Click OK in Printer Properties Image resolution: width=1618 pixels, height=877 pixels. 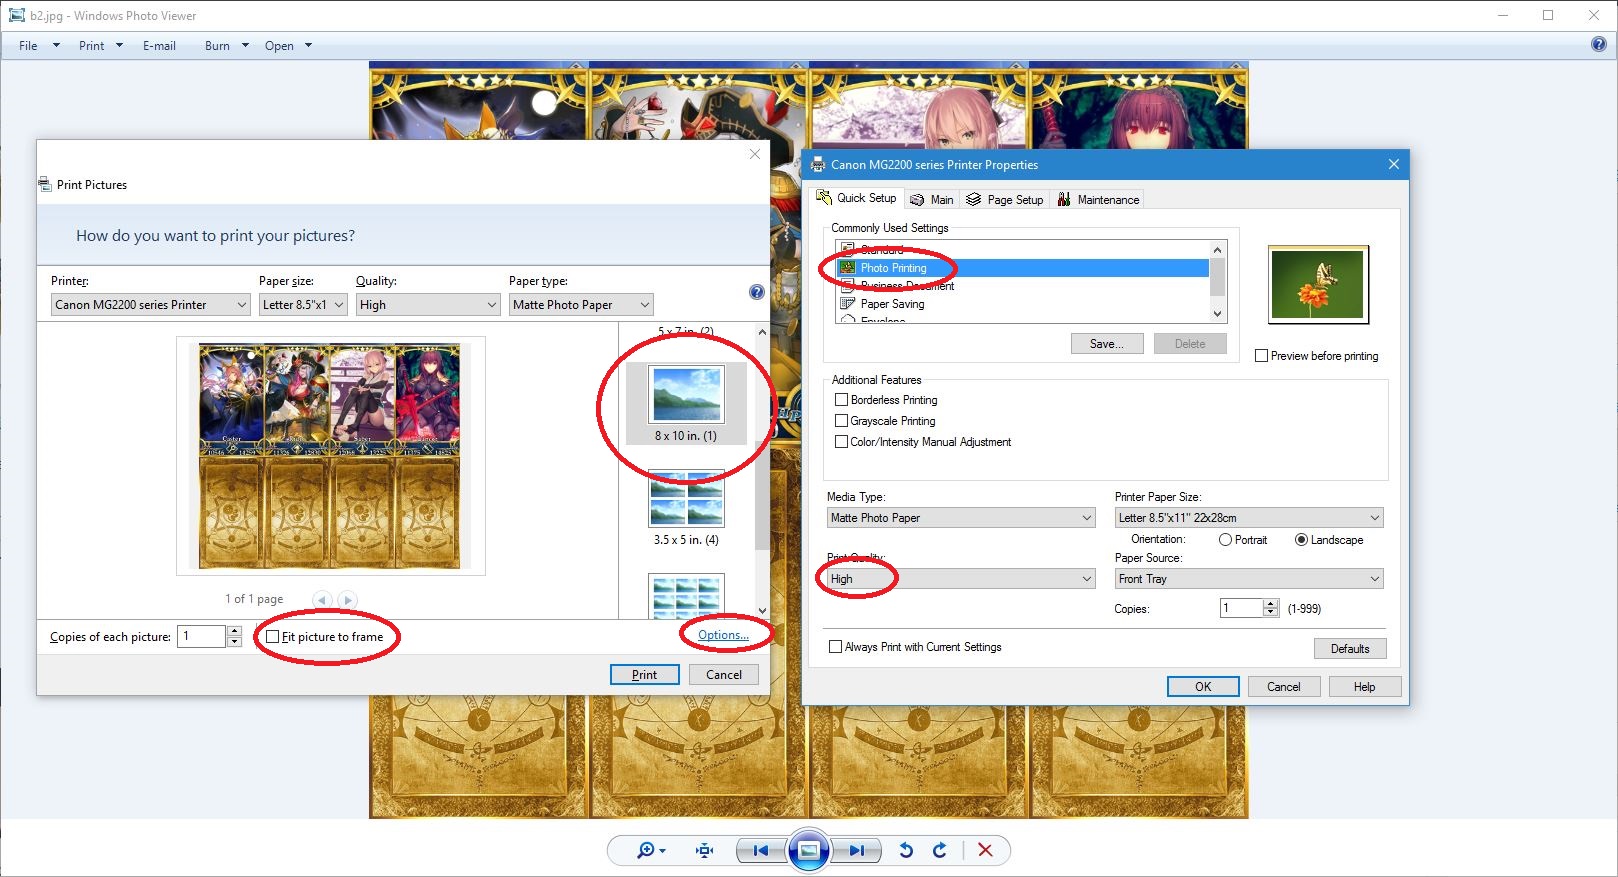click(x=1203, y=687)
